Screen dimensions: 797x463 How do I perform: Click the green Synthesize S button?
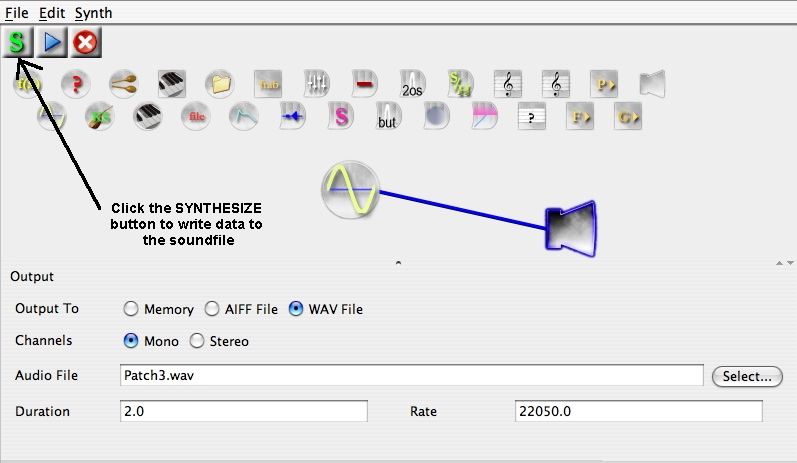click(18, 42)
